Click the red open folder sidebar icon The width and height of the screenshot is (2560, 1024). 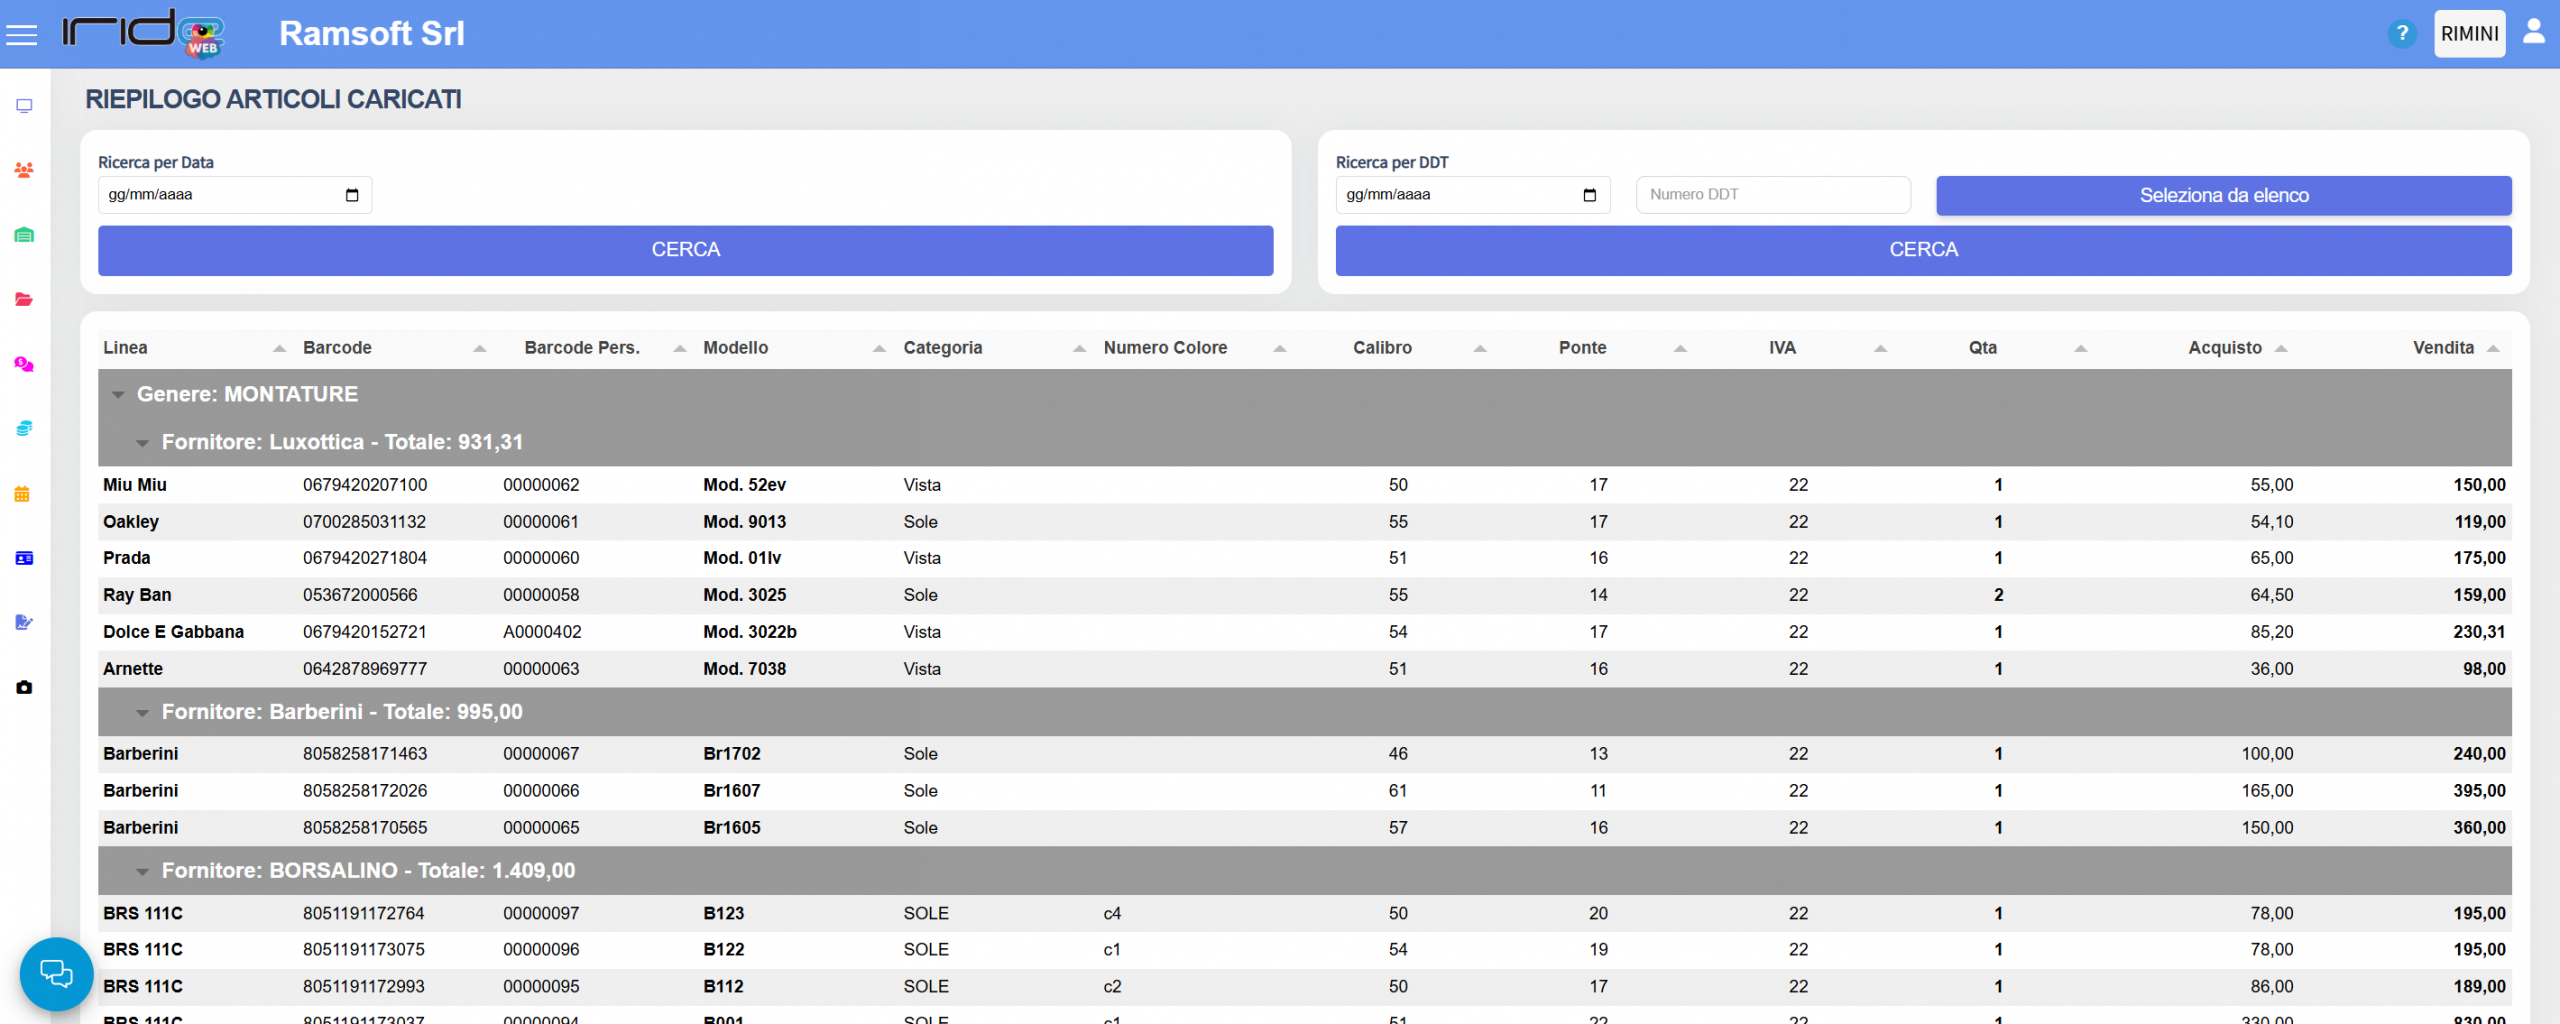[x=24, y=299]
